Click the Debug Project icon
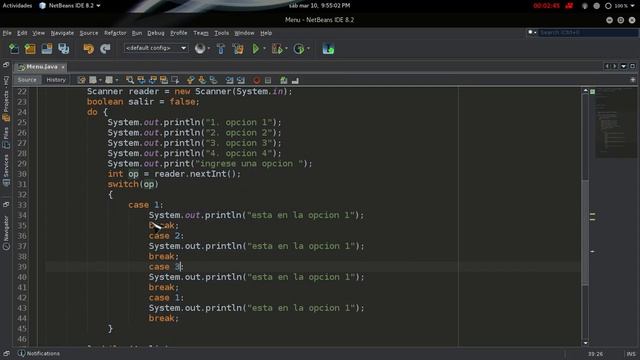The height and width of the screenshot is (360, 640). tap(277, 49)
